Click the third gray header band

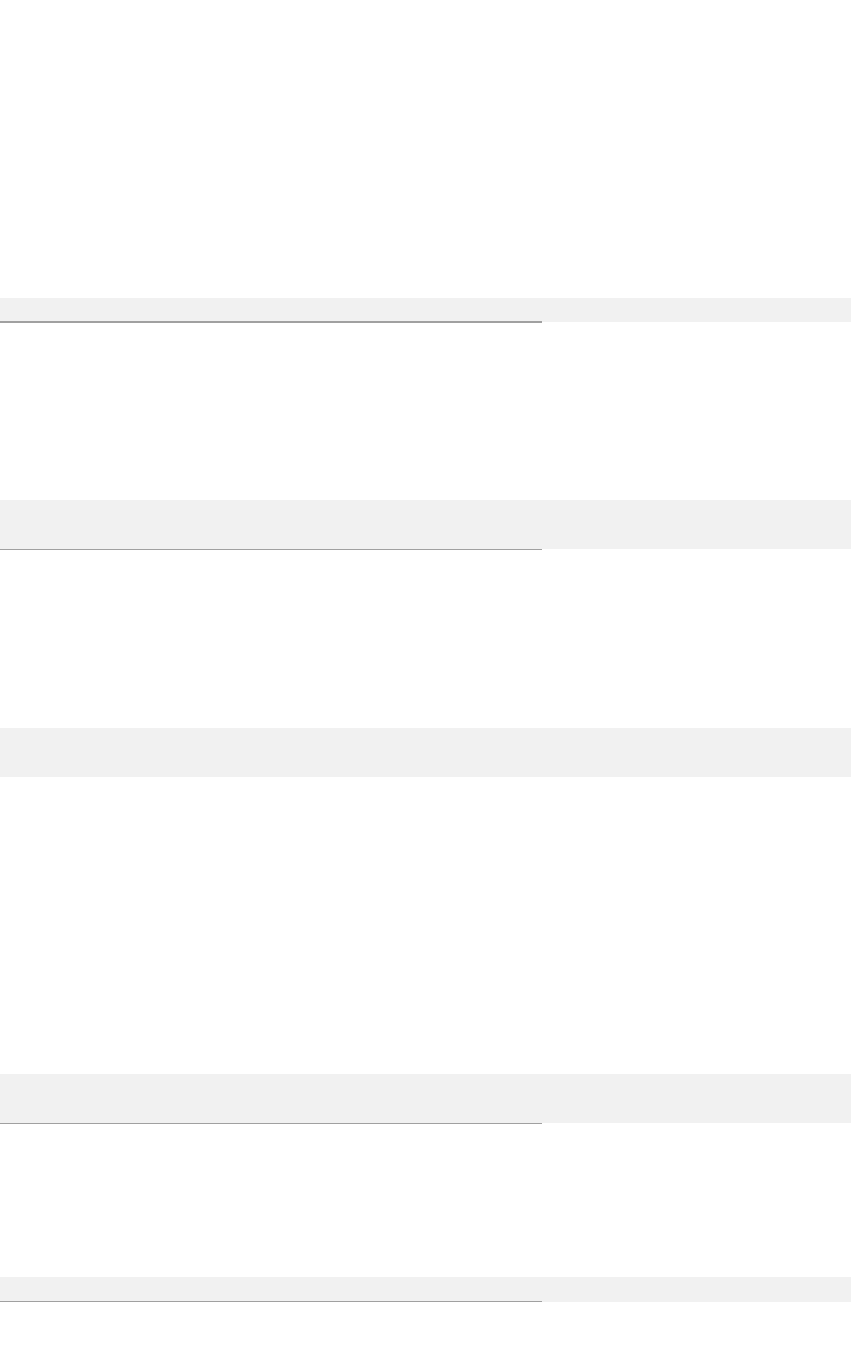[x=425, y=752]
